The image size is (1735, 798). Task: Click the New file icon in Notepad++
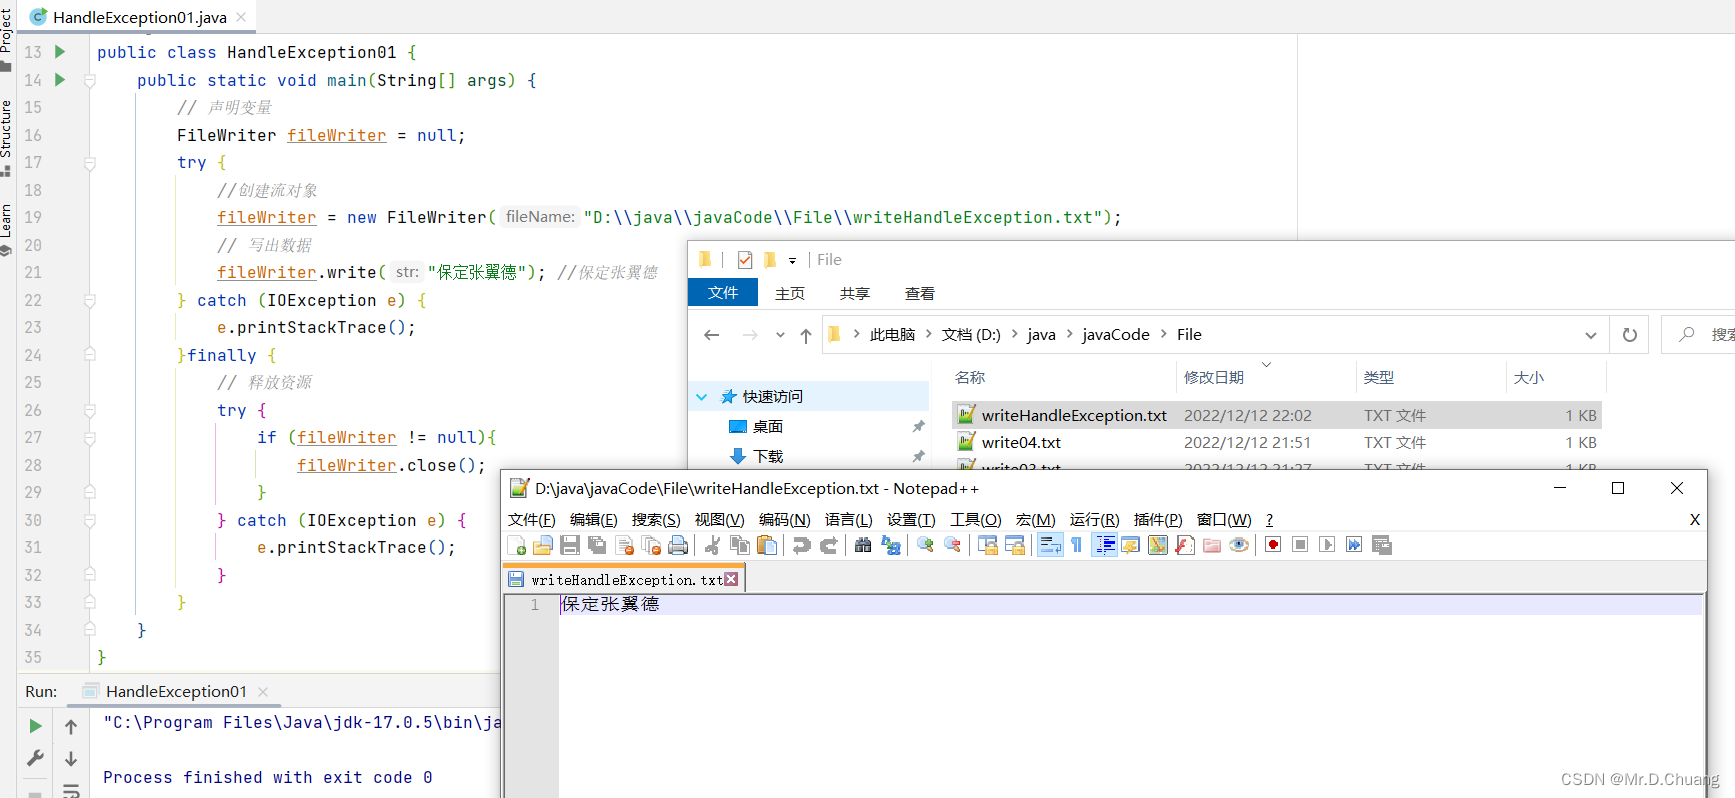[517, 545]
